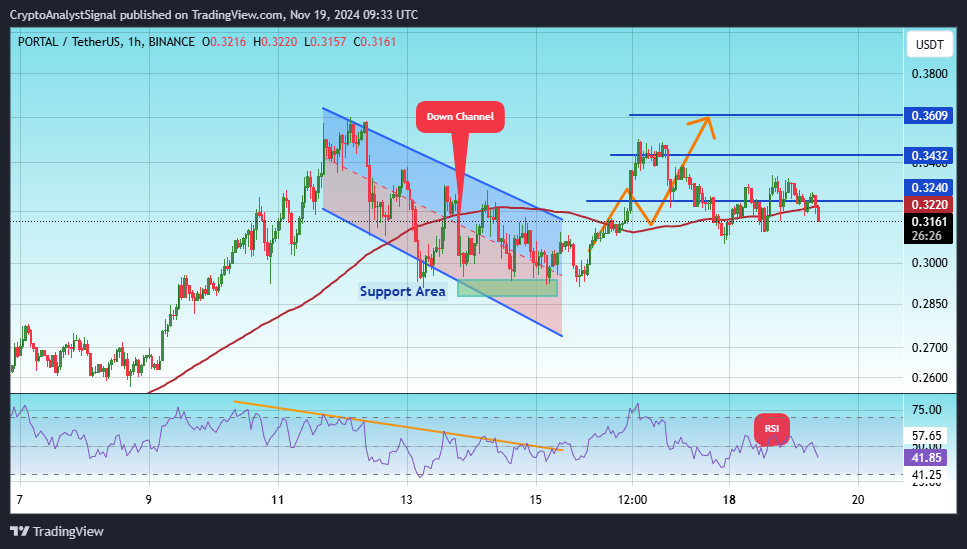Click the RSI 57.65 value label
967x549 pixels.
926,436
